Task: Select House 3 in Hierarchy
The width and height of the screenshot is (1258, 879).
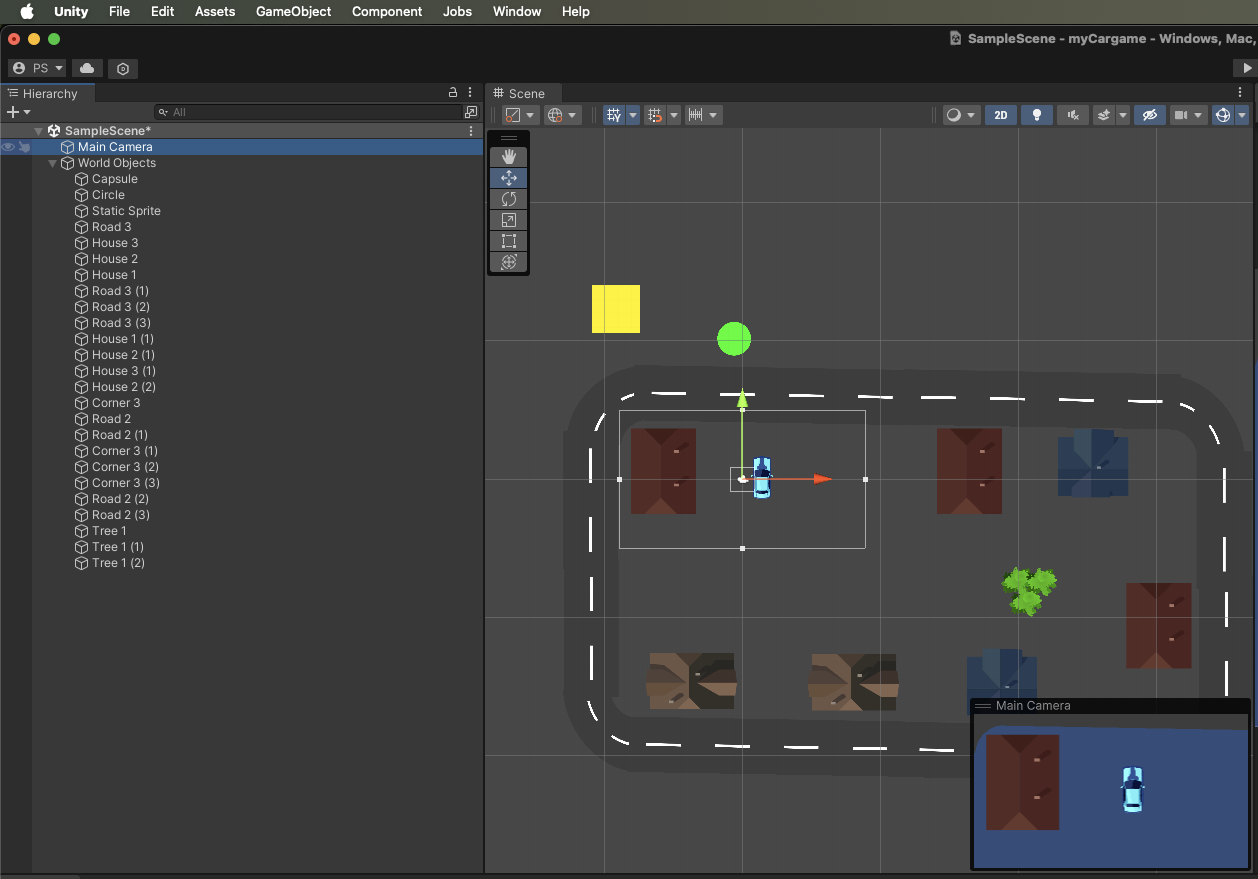Action: click(x=115, y=243)
